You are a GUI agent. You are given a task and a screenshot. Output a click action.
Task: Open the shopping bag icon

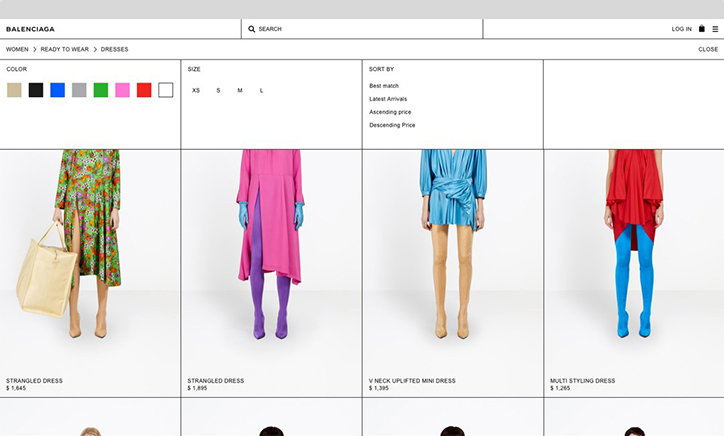click(x=701, y=29)
